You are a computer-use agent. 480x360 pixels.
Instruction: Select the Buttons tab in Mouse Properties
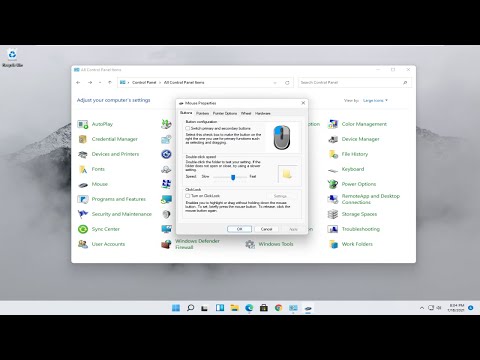click(x=186, y=113)
